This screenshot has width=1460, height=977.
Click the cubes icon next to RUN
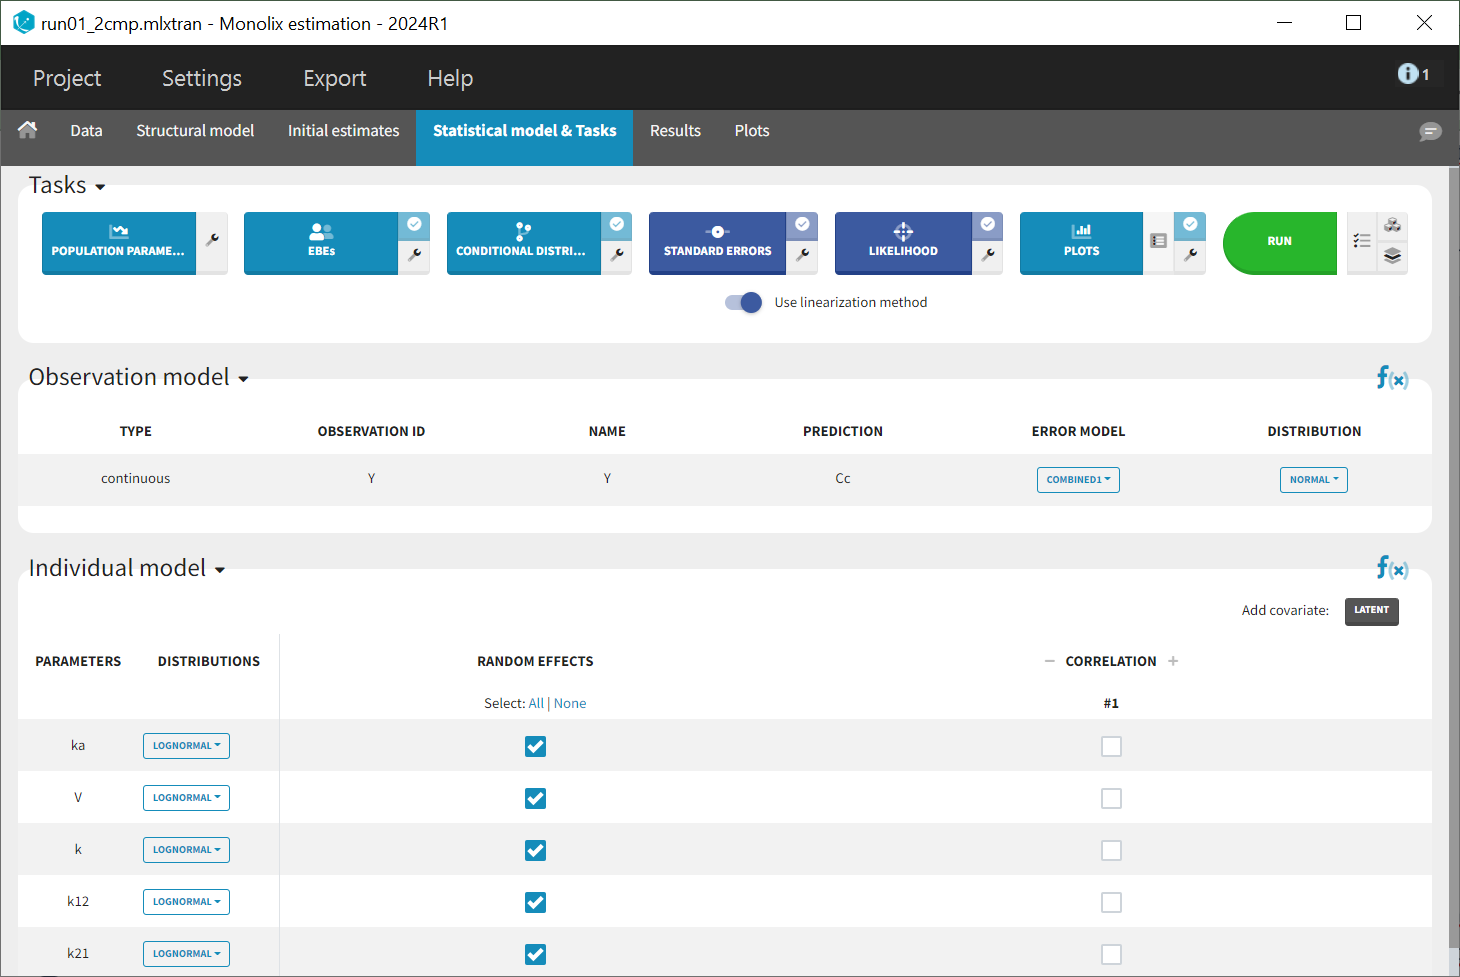(x=1392, y=226)
